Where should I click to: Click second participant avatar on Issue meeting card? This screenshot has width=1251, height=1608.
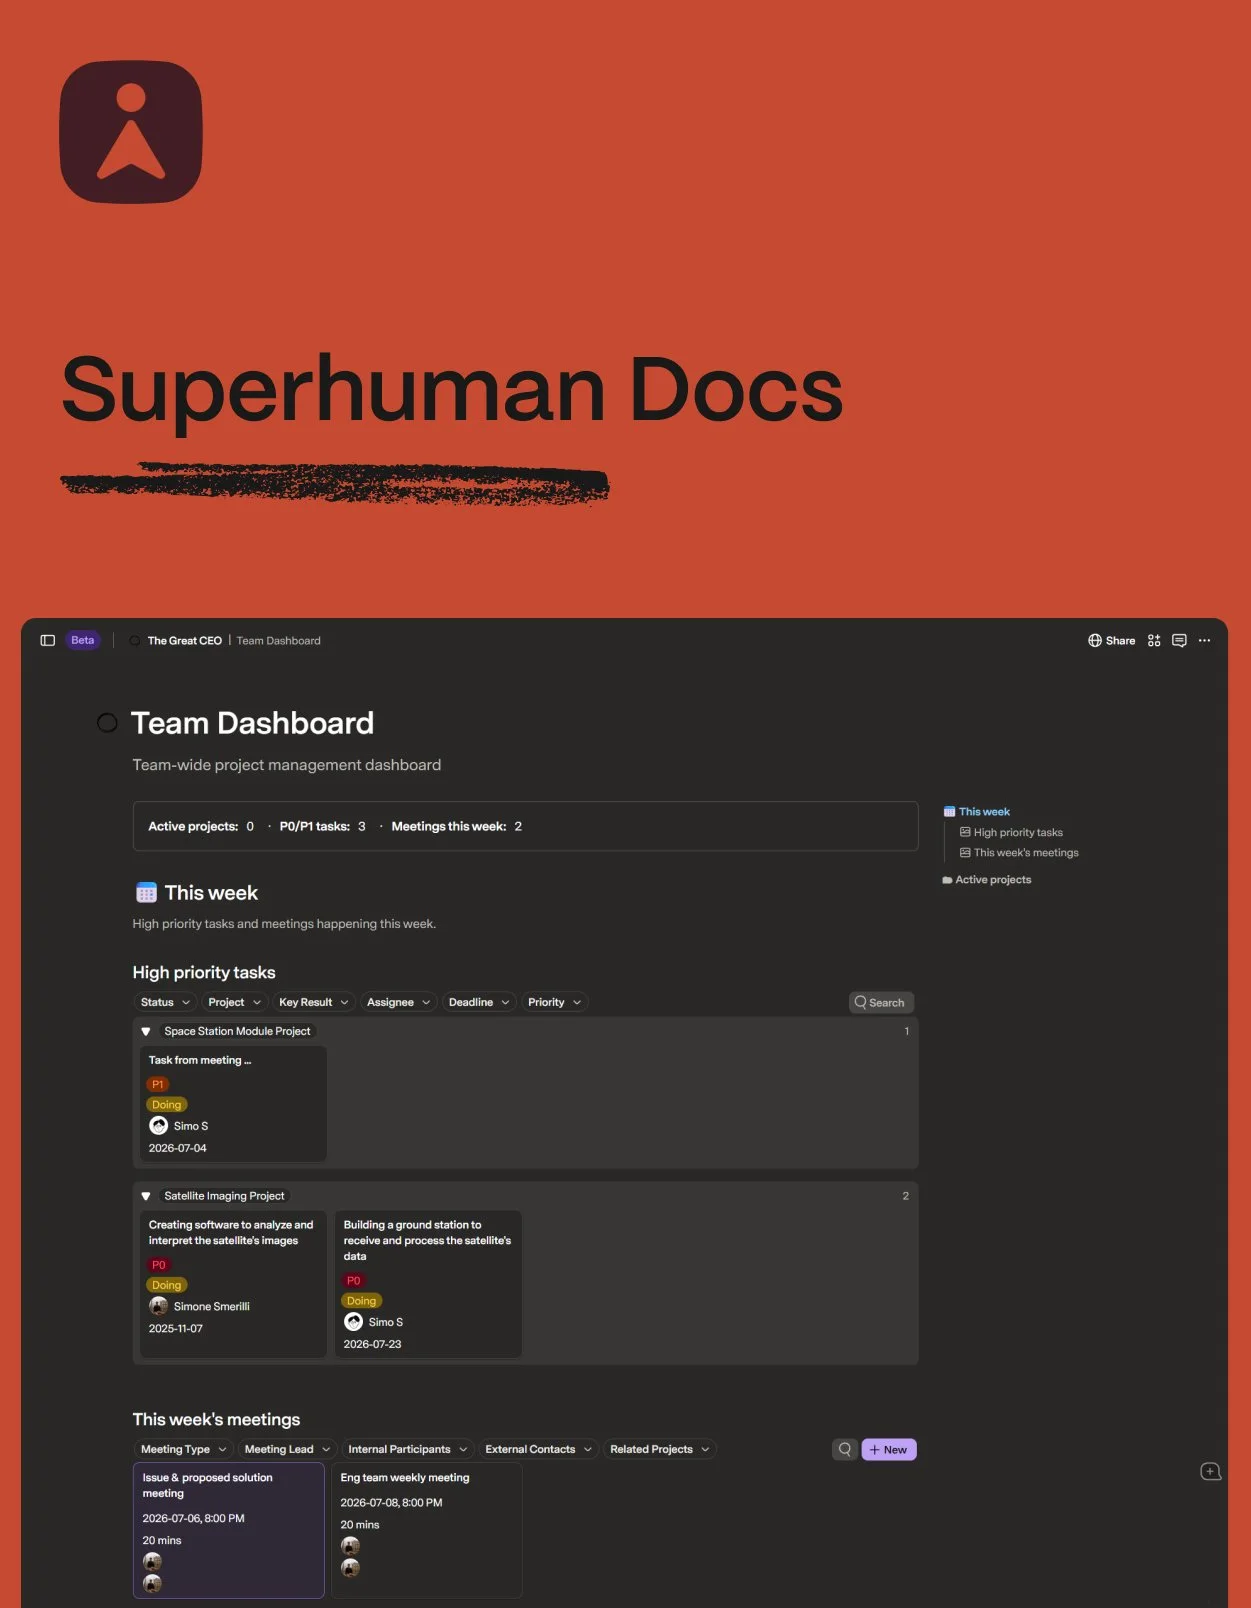pyautogui.click(x=152, y=1583)
